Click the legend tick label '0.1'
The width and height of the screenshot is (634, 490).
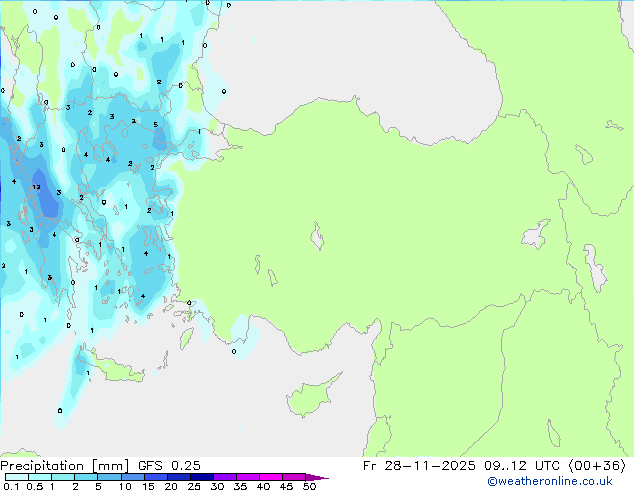click(11, 486)
